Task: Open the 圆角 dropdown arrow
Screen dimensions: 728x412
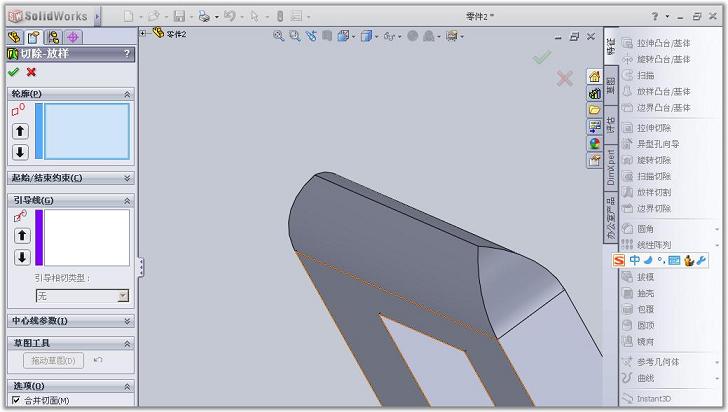Action: click(717, 229)
